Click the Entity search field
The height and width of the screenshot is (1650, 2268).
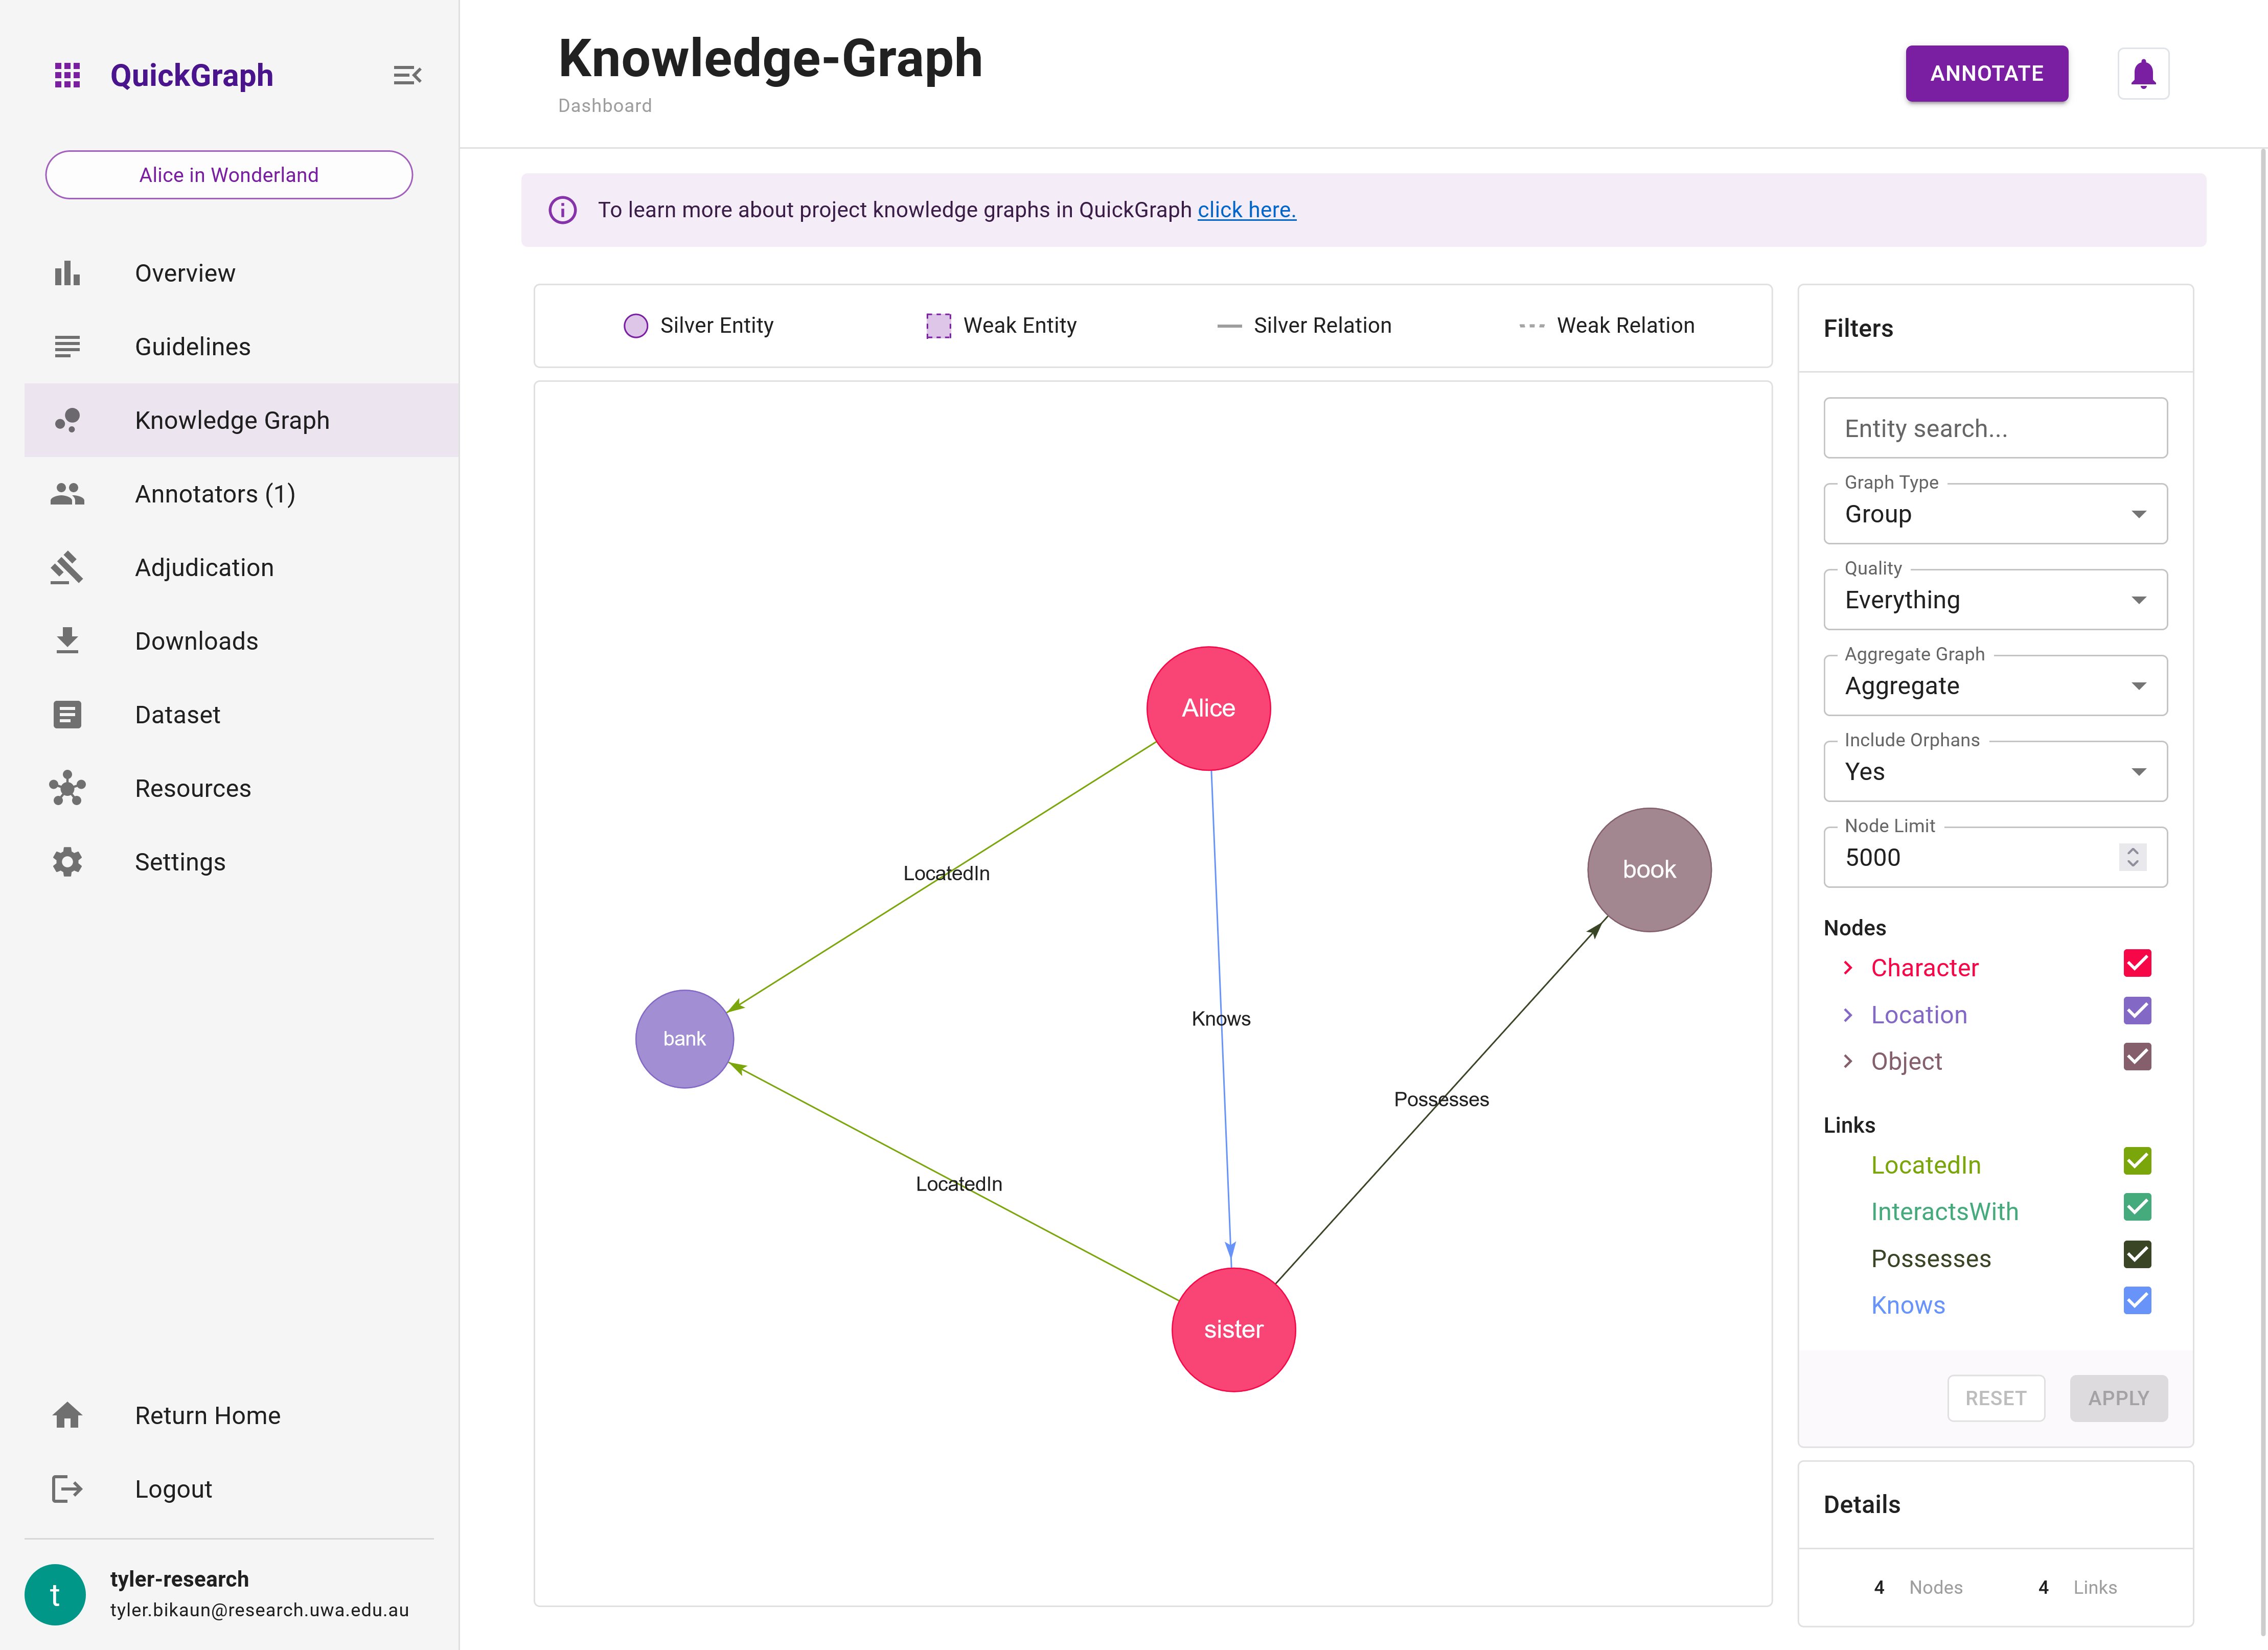pyautogui.click(x=1995, y=428)
